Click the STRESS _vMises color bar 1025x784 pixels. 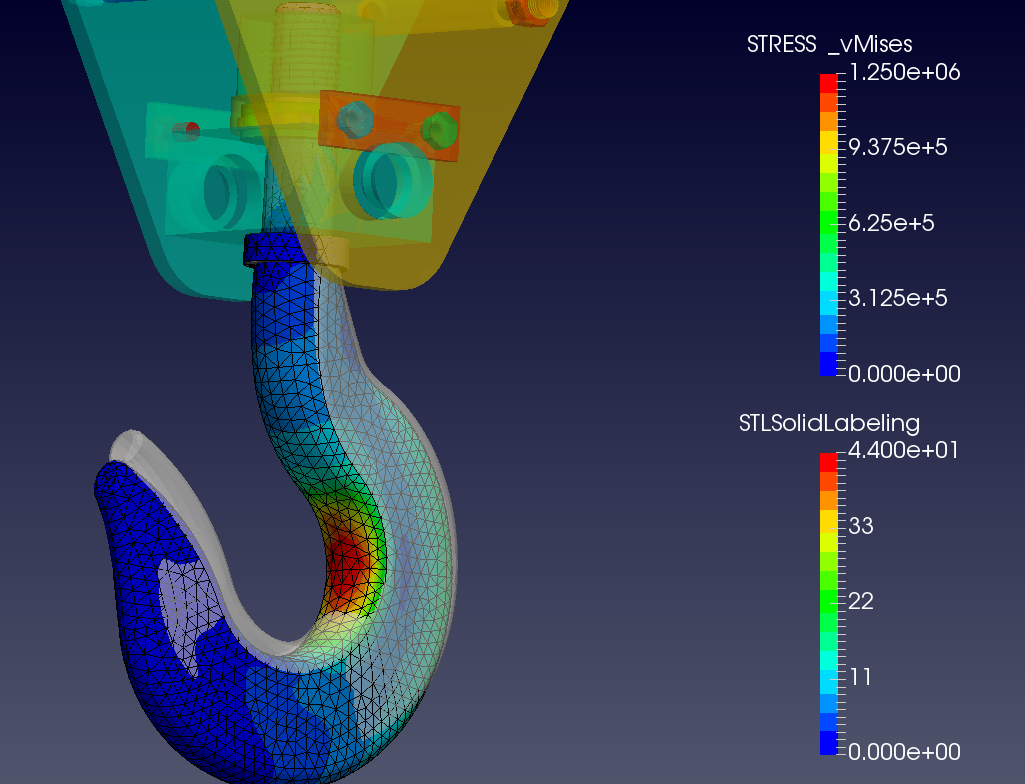829,225
